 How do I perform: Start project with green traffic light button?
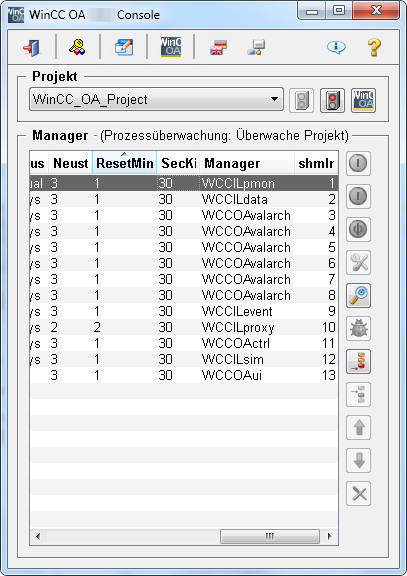point(301,100)
